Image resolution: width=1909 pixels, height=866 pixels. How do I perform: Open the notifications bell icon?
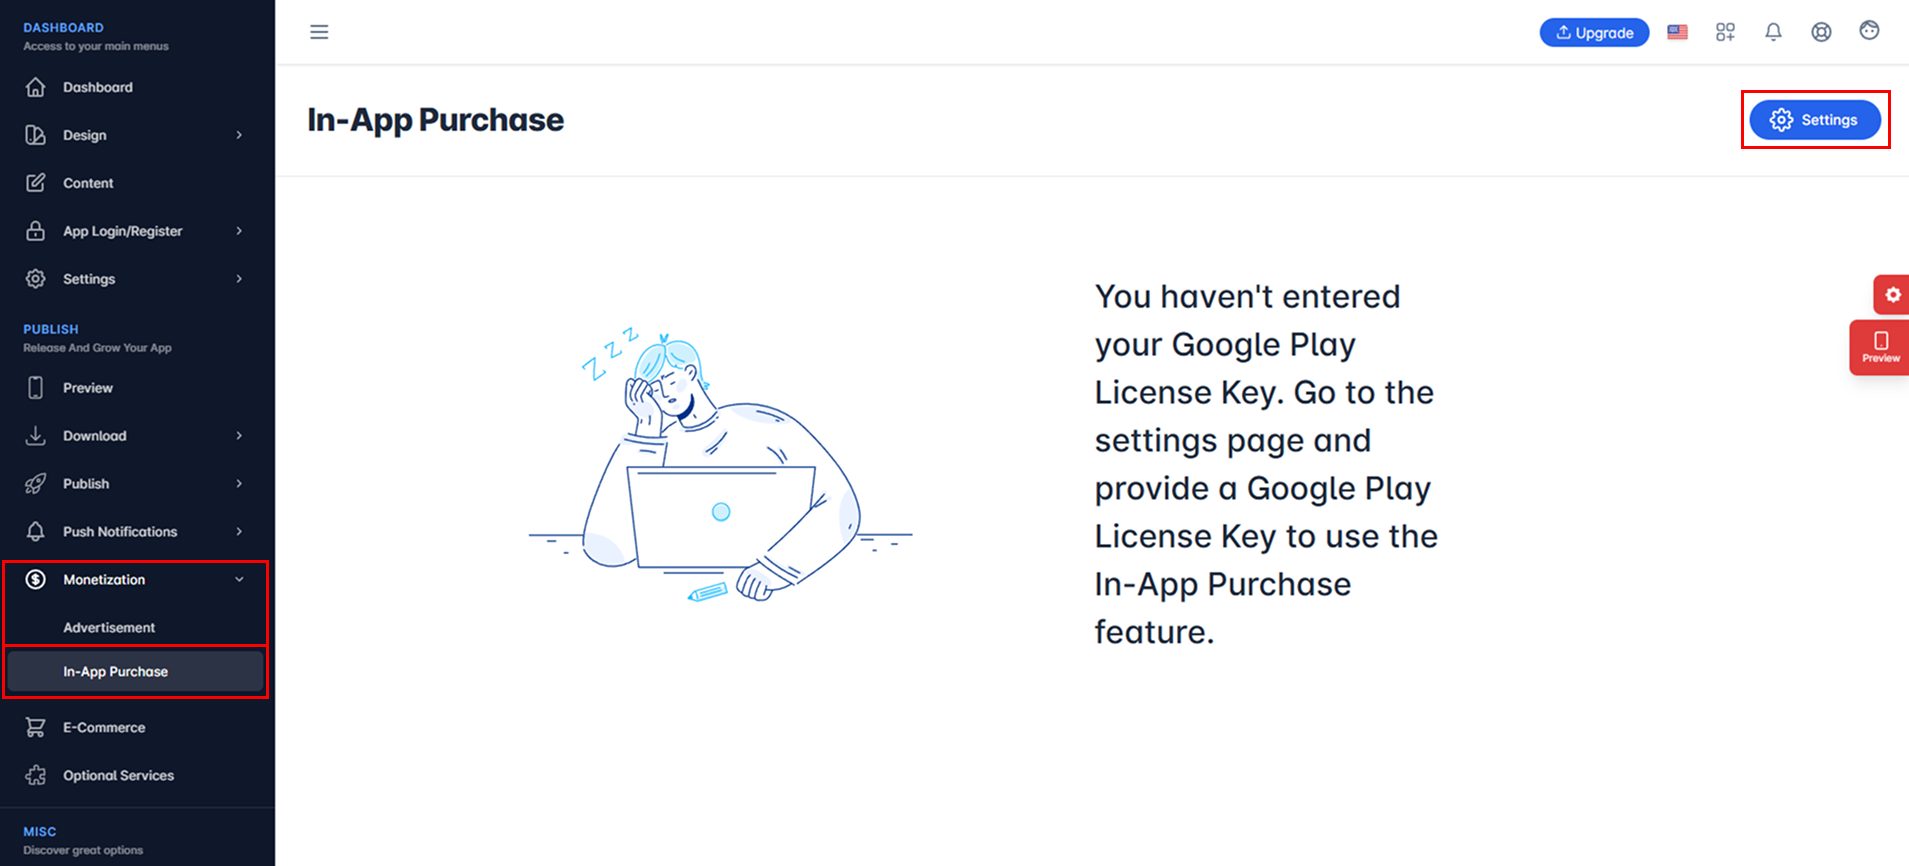tap(1773, 32)
